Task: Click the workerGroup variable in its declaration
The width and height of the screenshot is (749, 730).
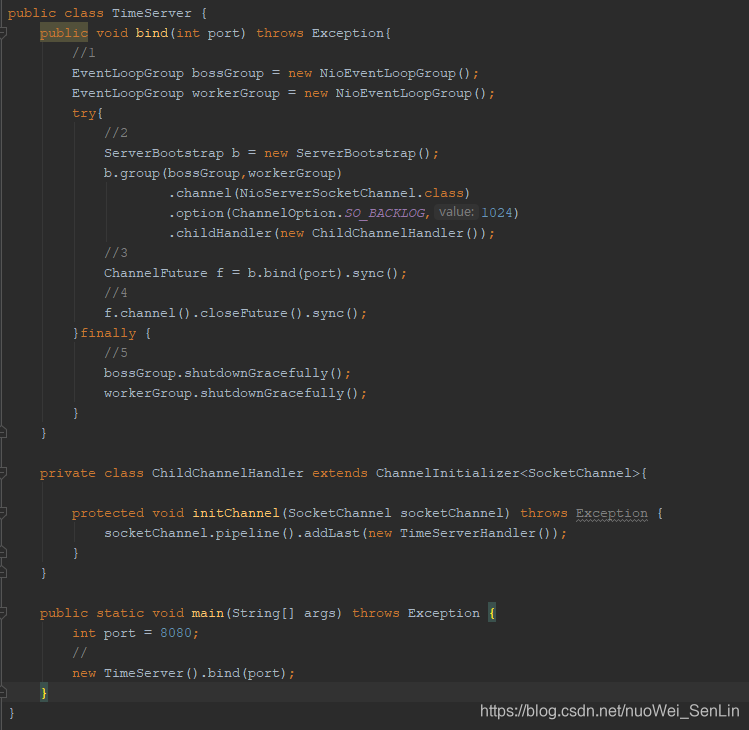Action: 235,94
